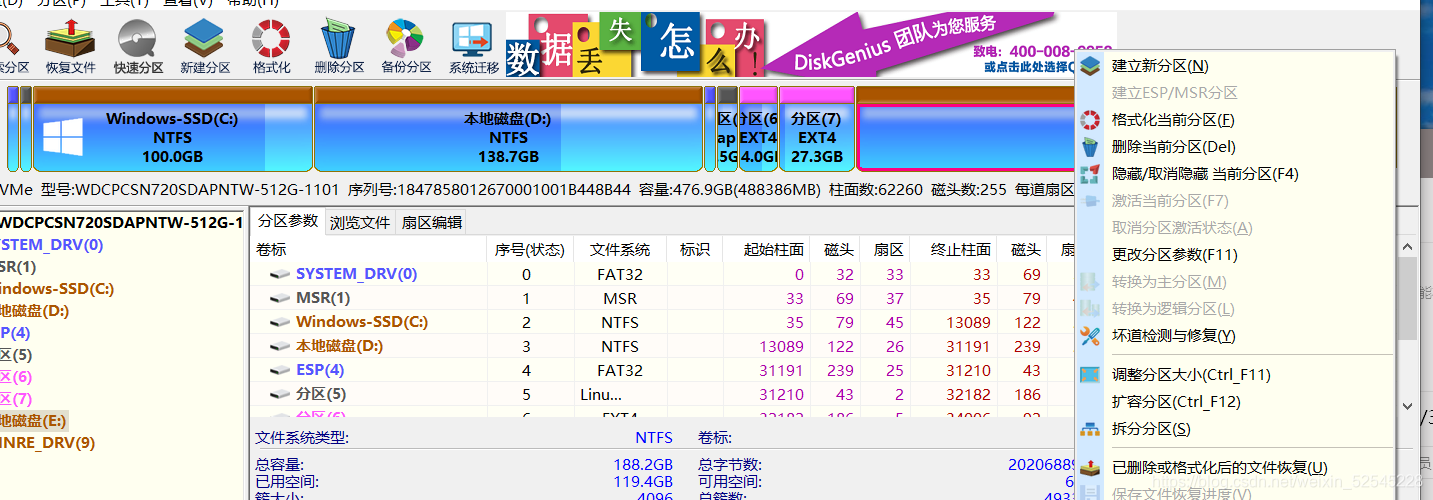The width and height of the screenshot is (1433, 500).
Task: Open the 扇区编辑 tab
Action: (431, 222)
